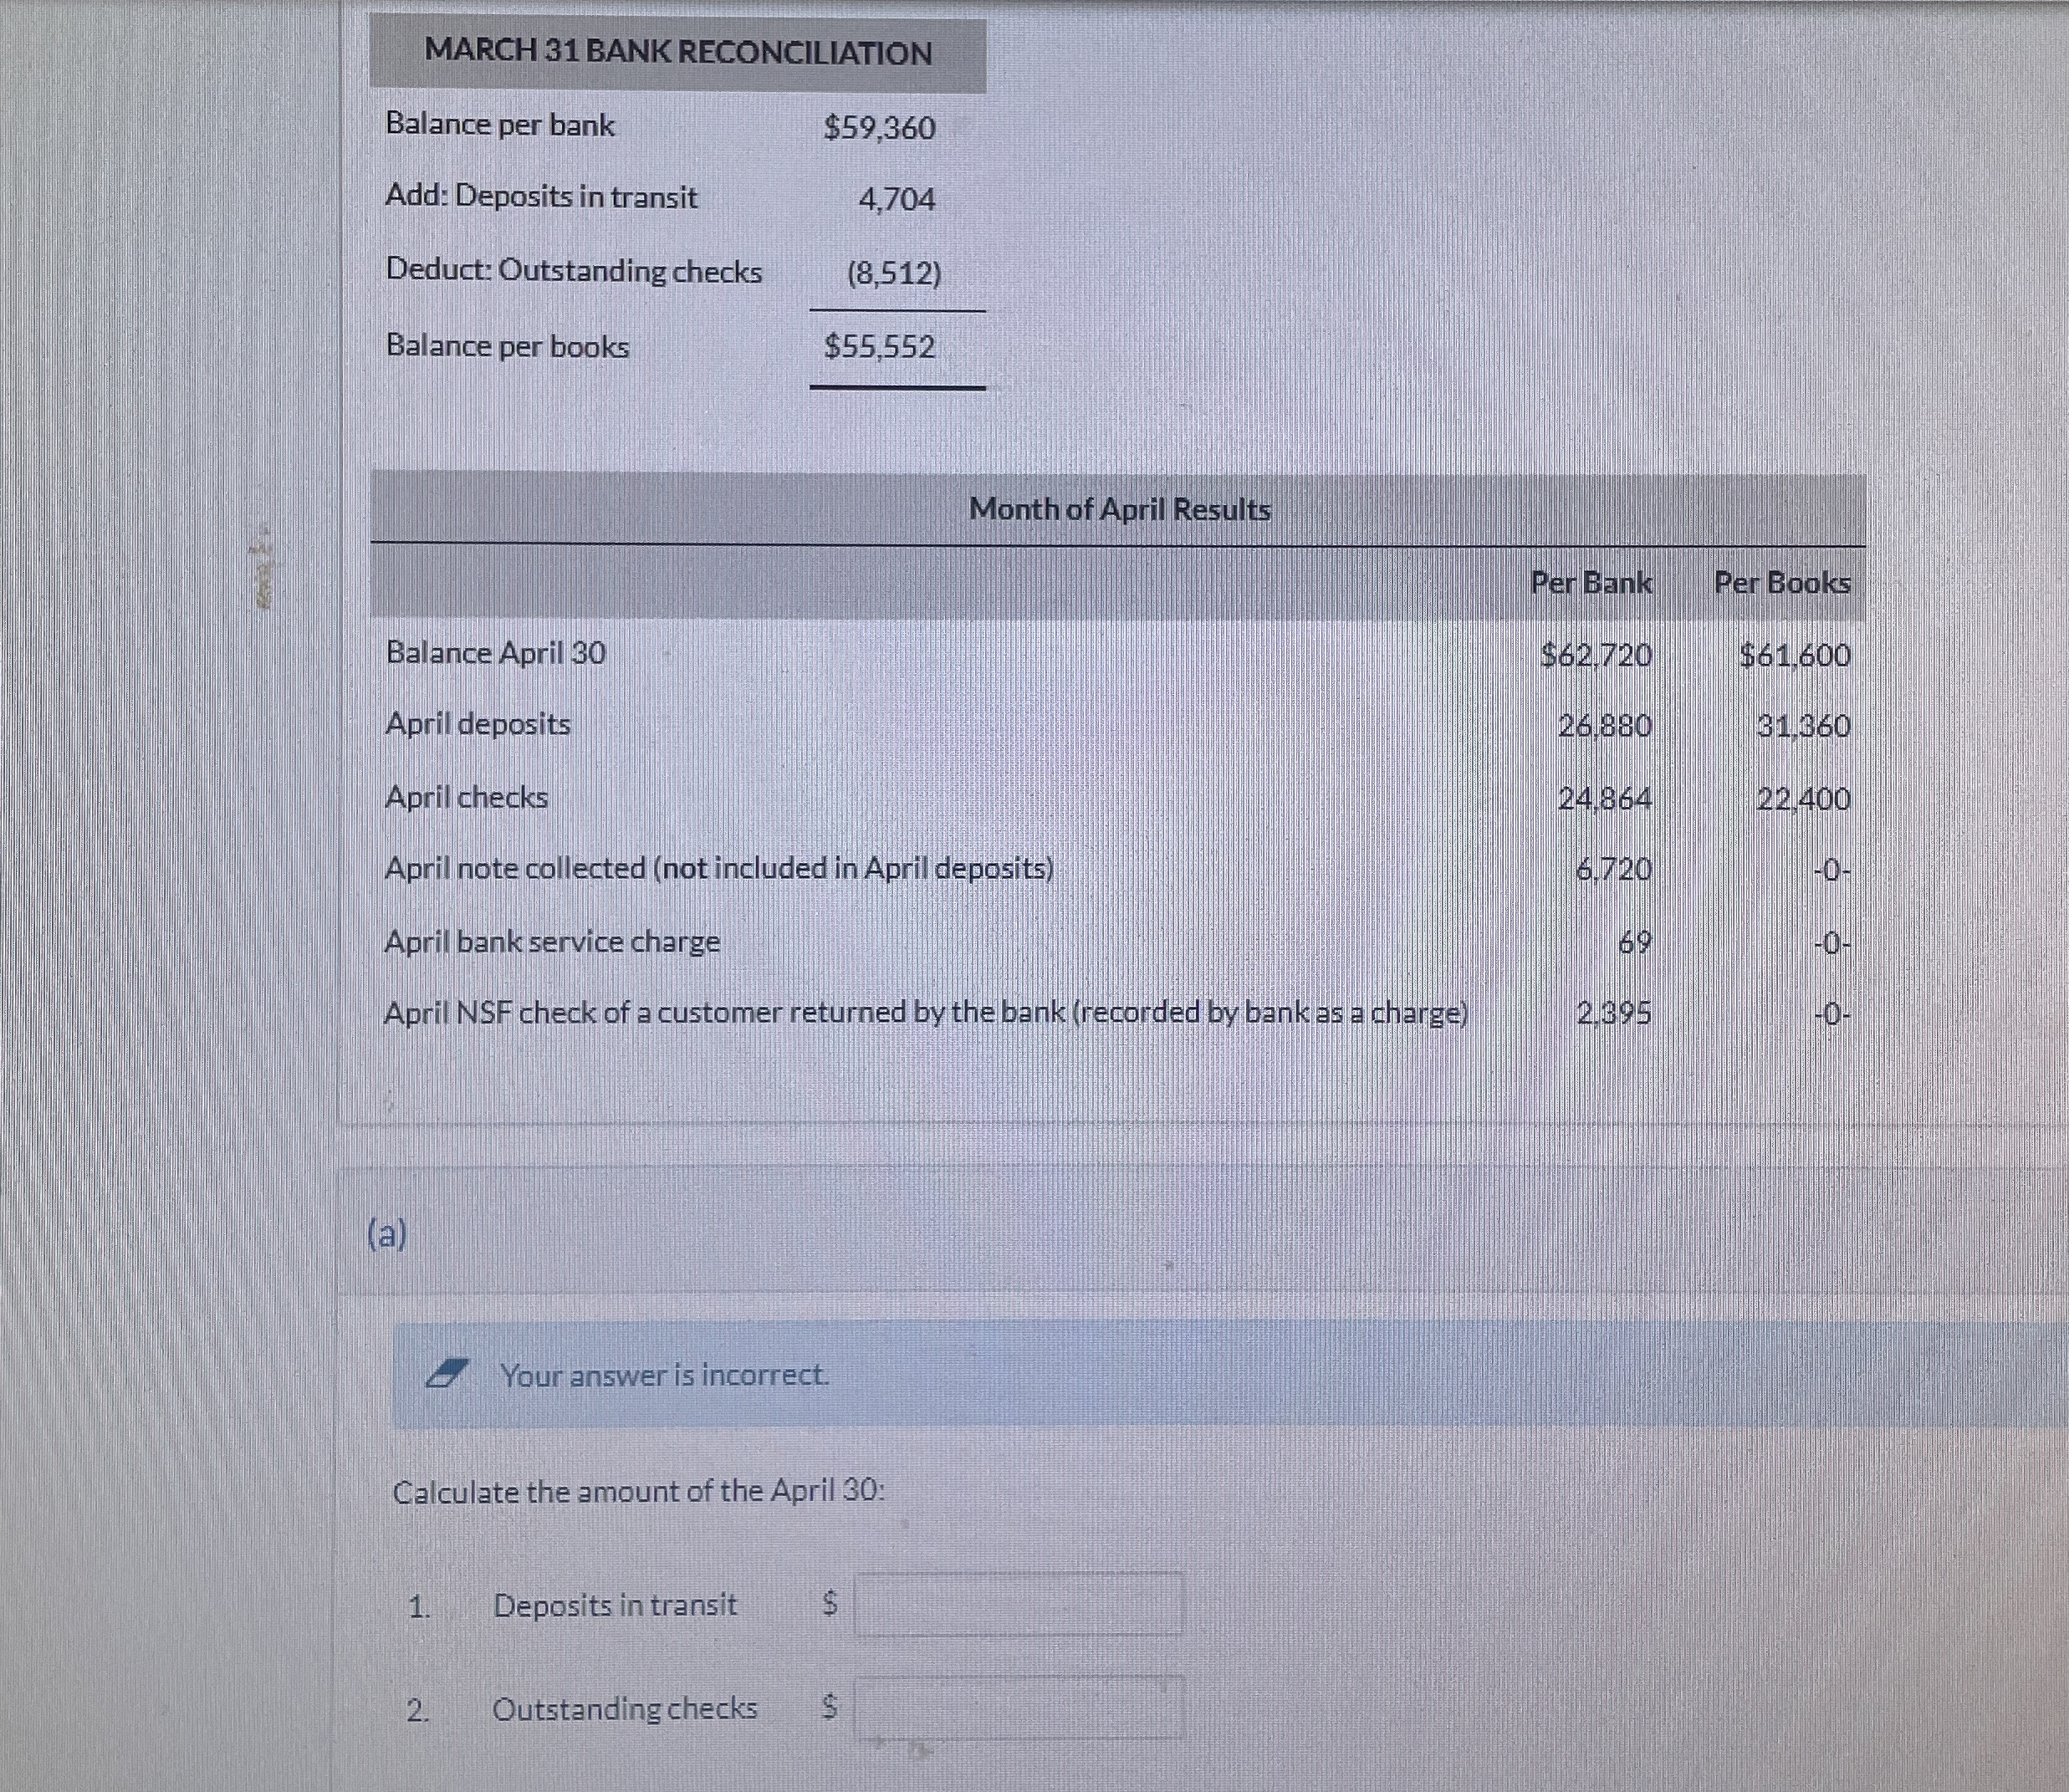2069x1792 pixels.
Task: Click the April NSF check row label
Action: tap(926, 1013)
